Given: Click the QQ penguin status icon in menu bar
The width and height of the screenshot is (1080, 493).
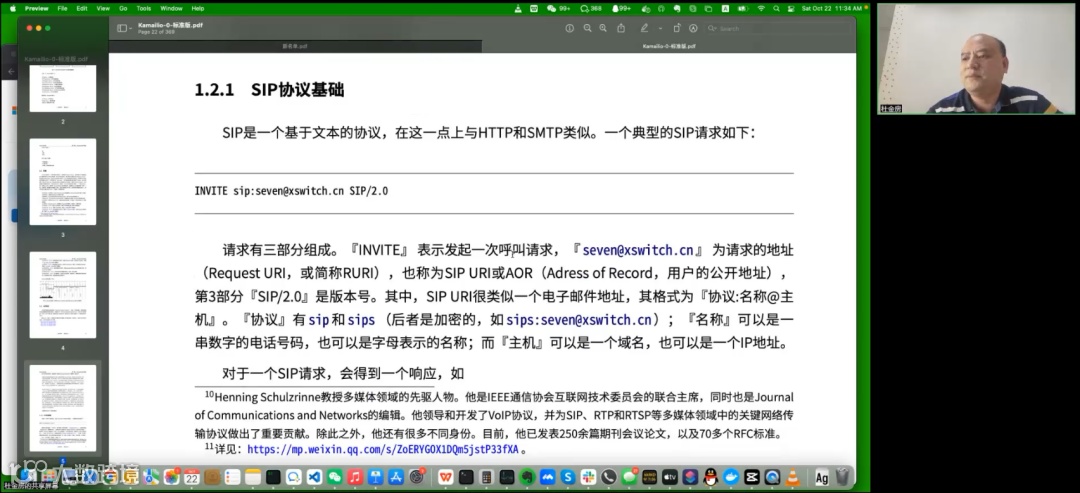Looking at the screenshot, I should tap(615, 8).
